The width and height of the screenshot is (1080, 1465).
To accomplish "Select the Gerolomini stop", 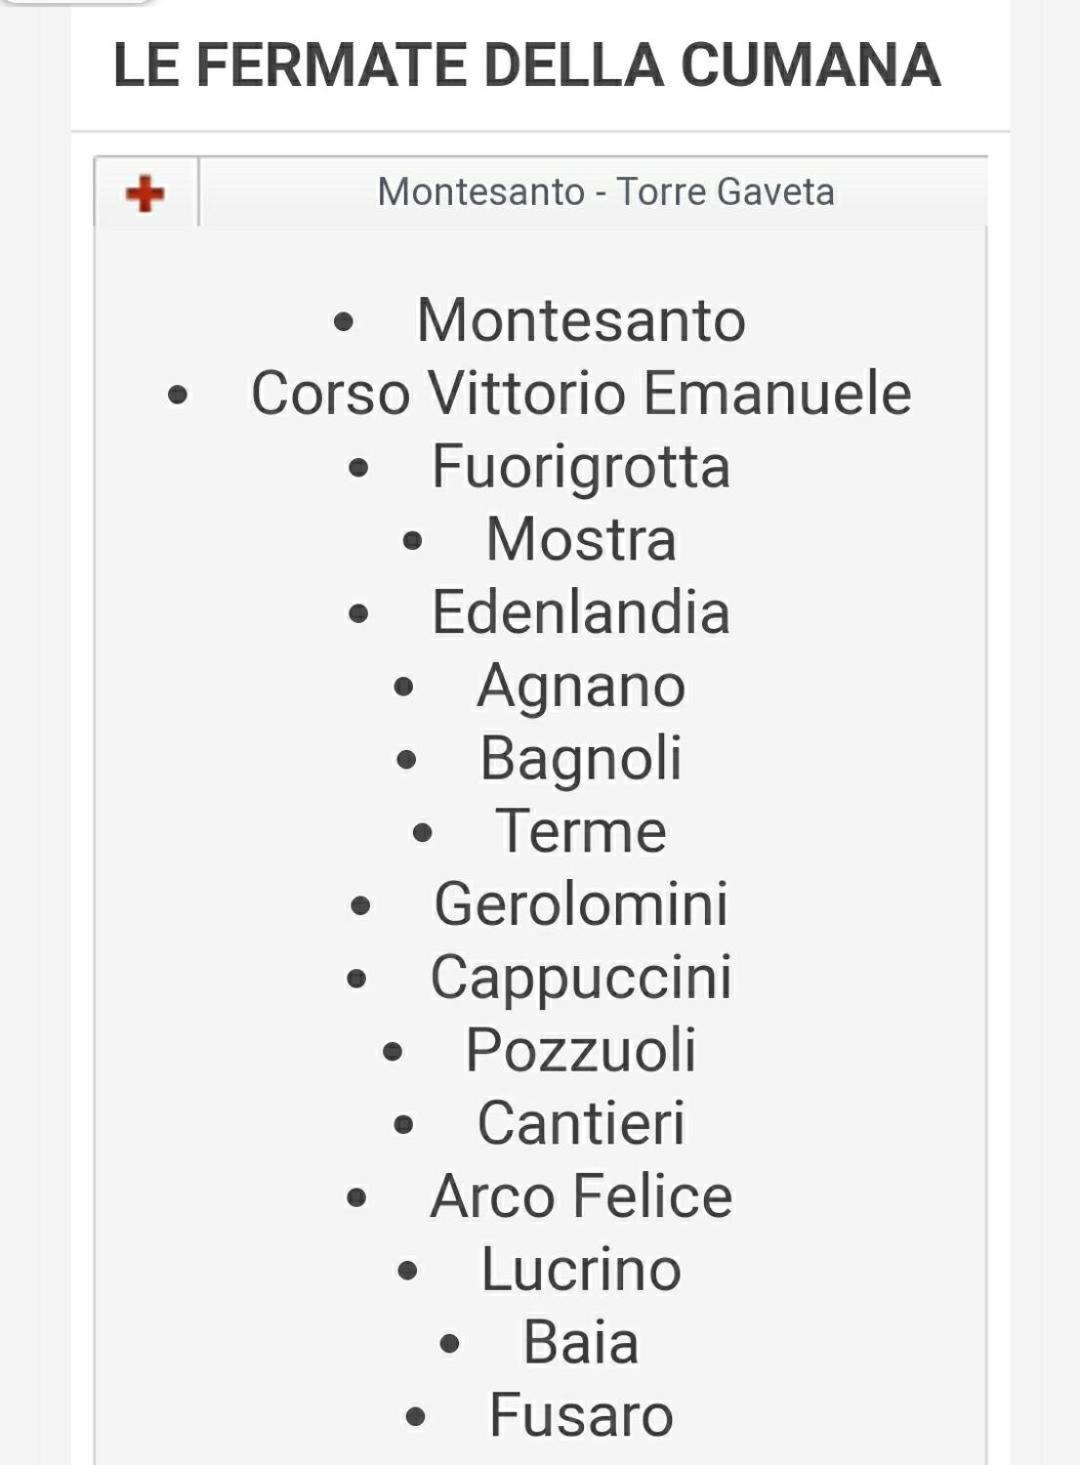I will pyautogui.click(x=581, y=905).
